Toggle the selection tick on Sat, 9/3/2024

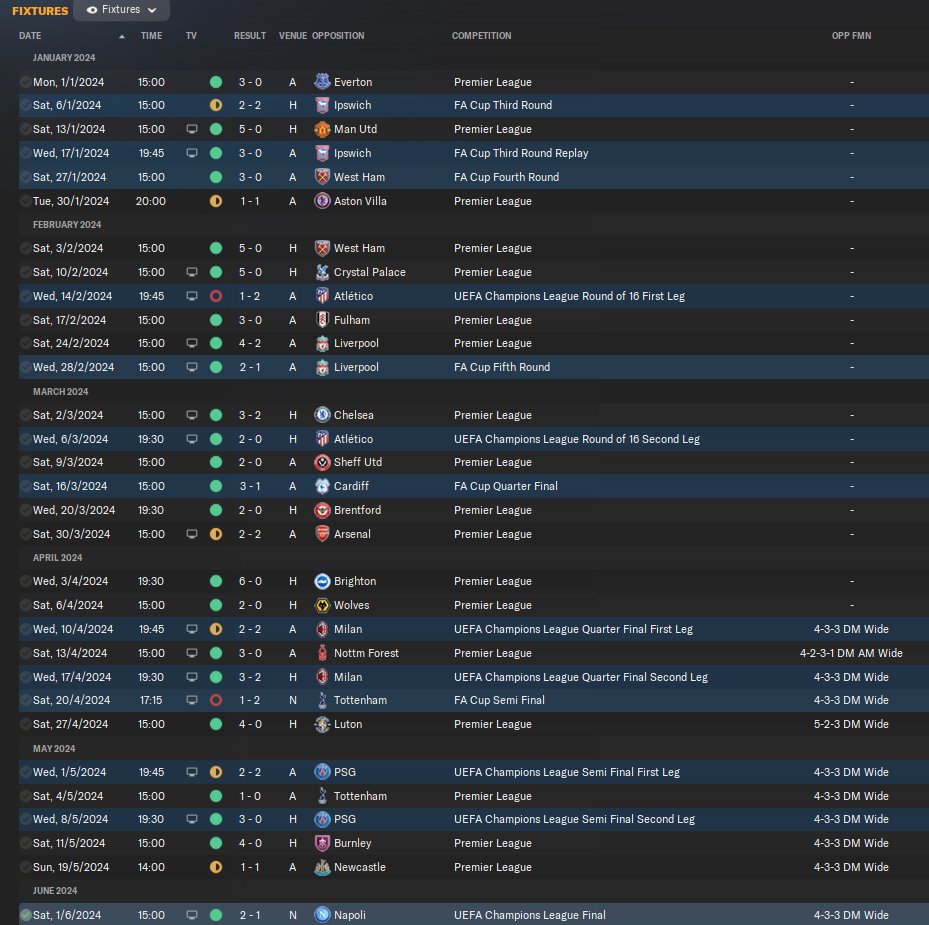(25, 462)
